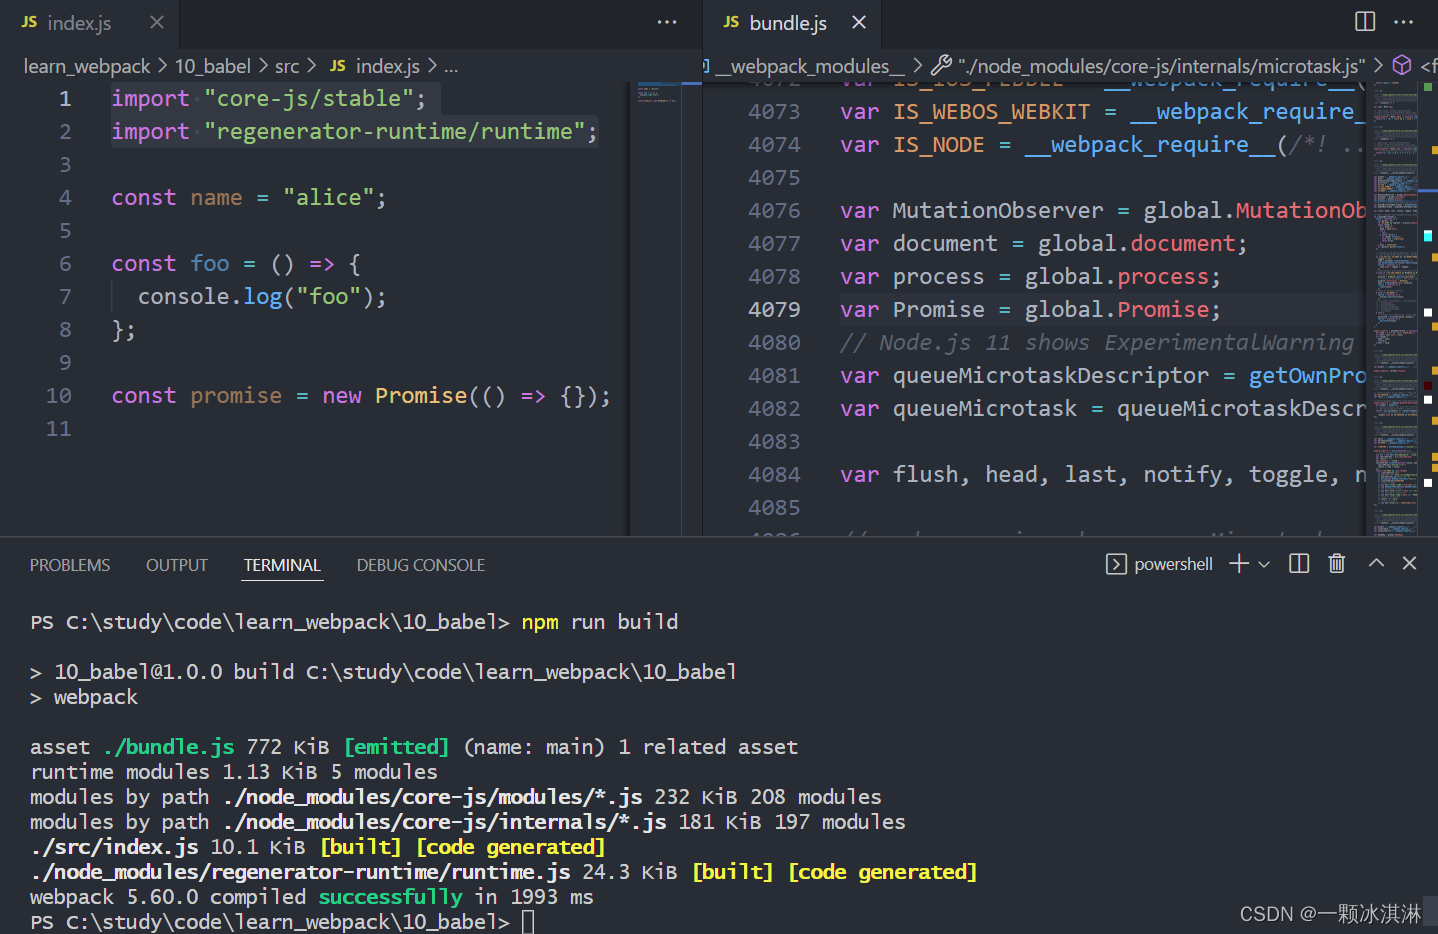Click the 'npm run build' command text
The image size is (1438, 934).
pyautogui.click(x=599, y=622)
